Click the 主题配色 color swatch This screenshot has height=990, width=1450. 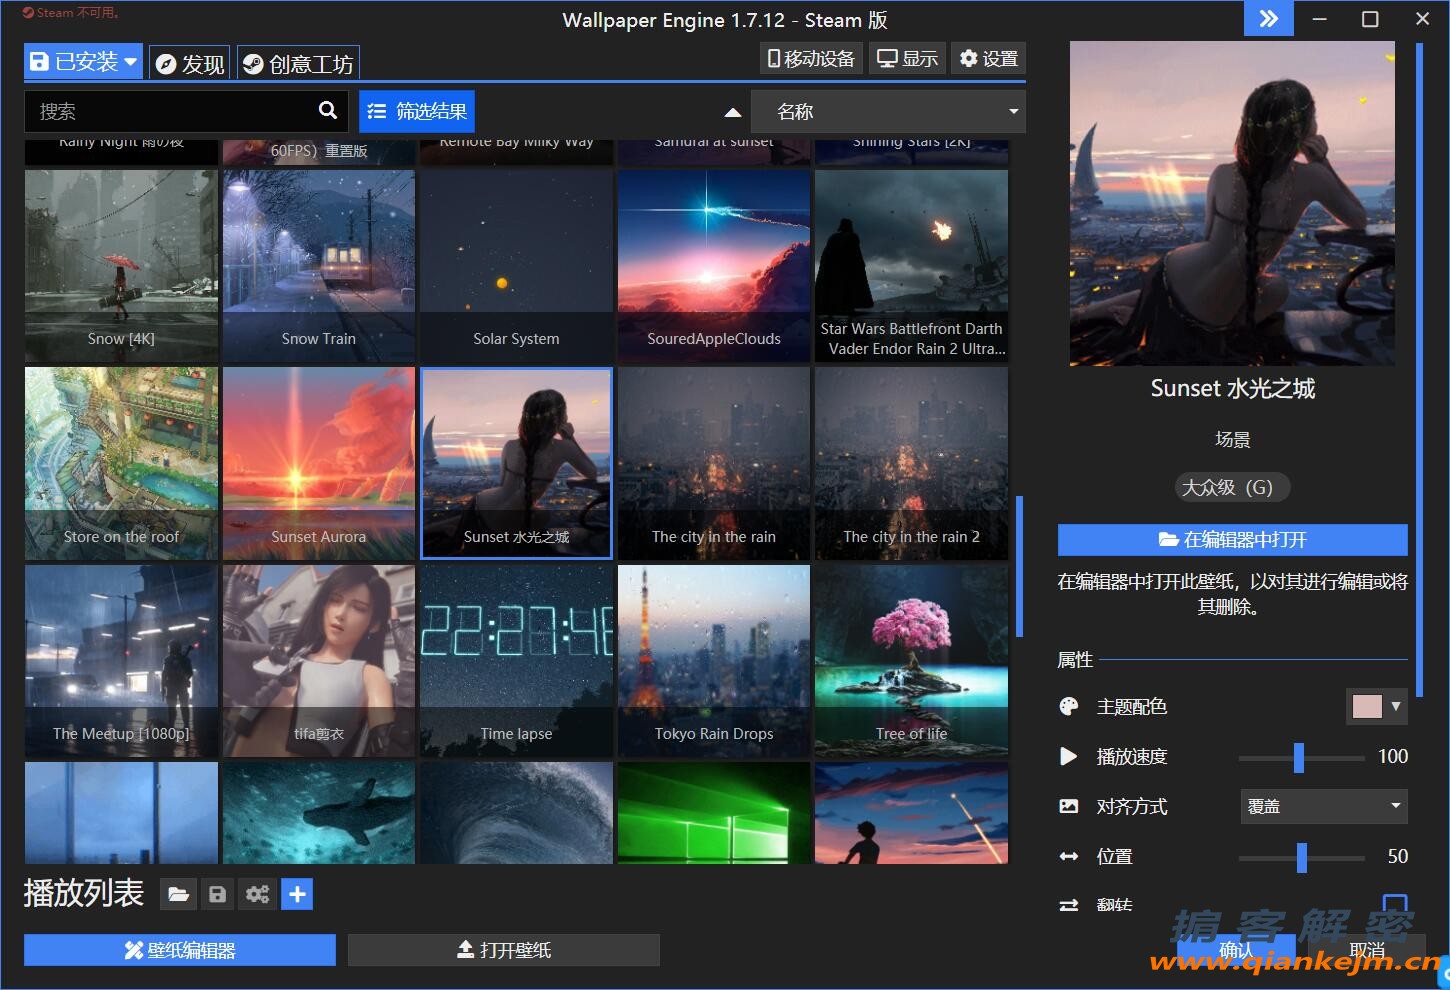pos(1367,706)
